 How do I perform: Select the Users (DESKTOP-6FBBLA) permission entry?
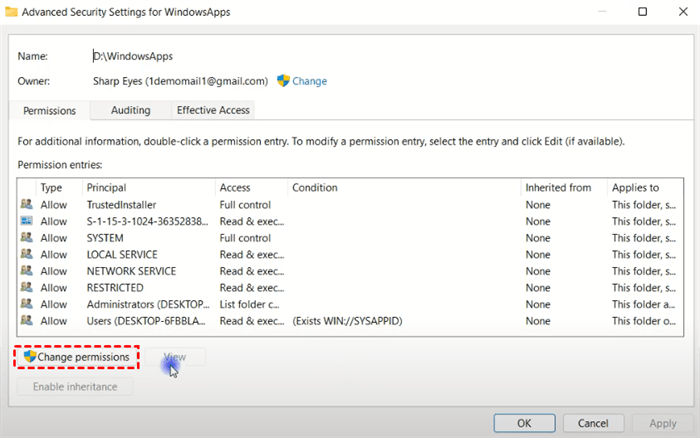click(x=148, y=321)
